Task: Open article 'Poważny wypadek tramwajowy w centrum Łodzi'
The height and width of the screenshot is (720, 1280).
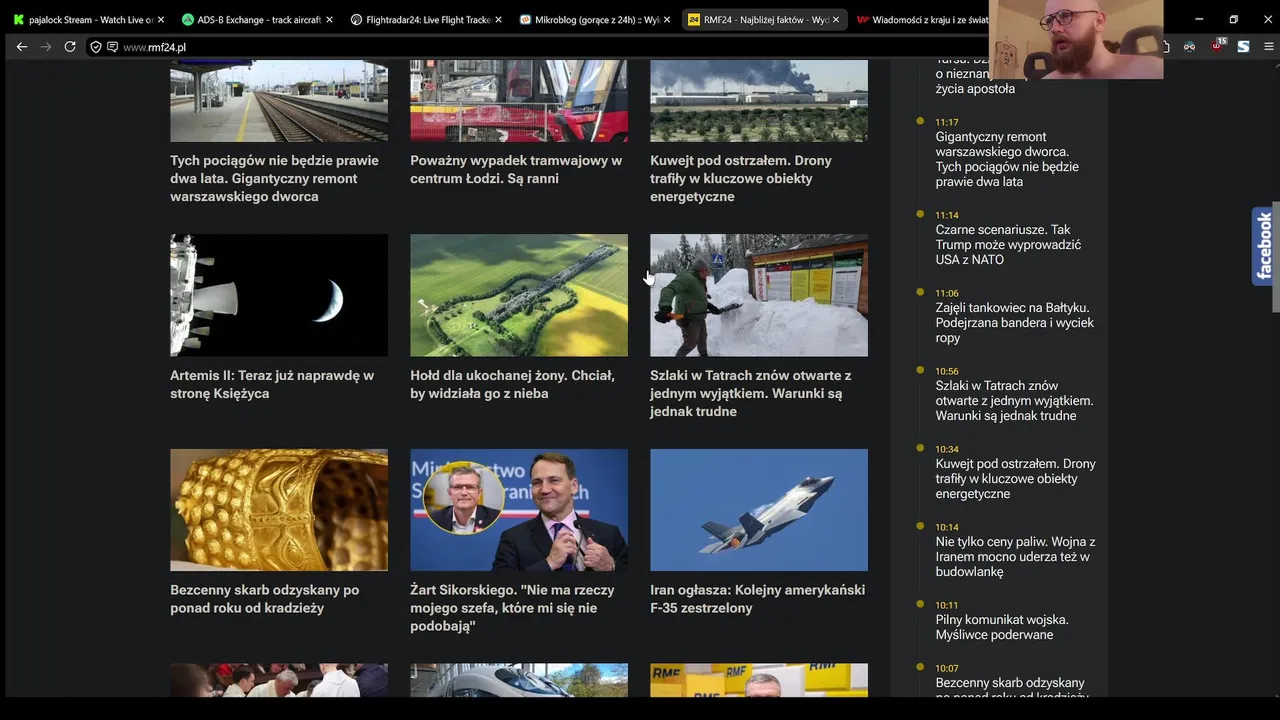Action: [516, 170]
